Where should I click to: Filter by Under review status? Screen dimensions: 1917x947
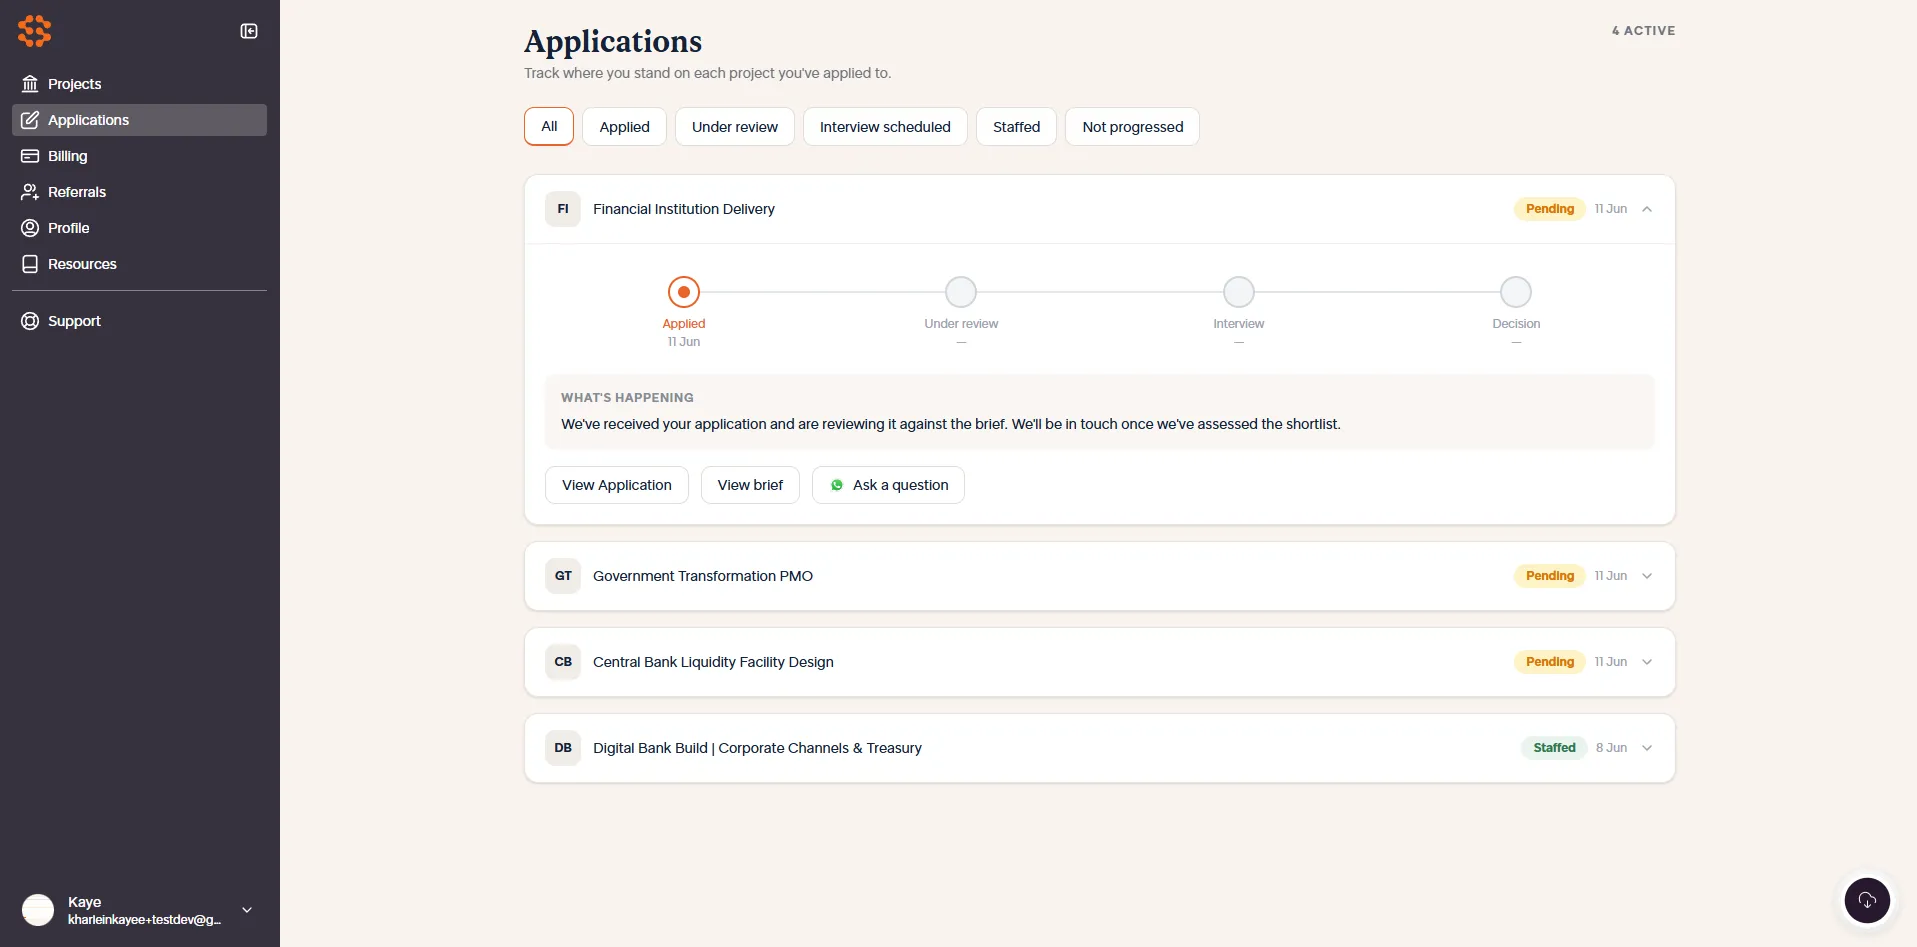click(x=734, y=127)
